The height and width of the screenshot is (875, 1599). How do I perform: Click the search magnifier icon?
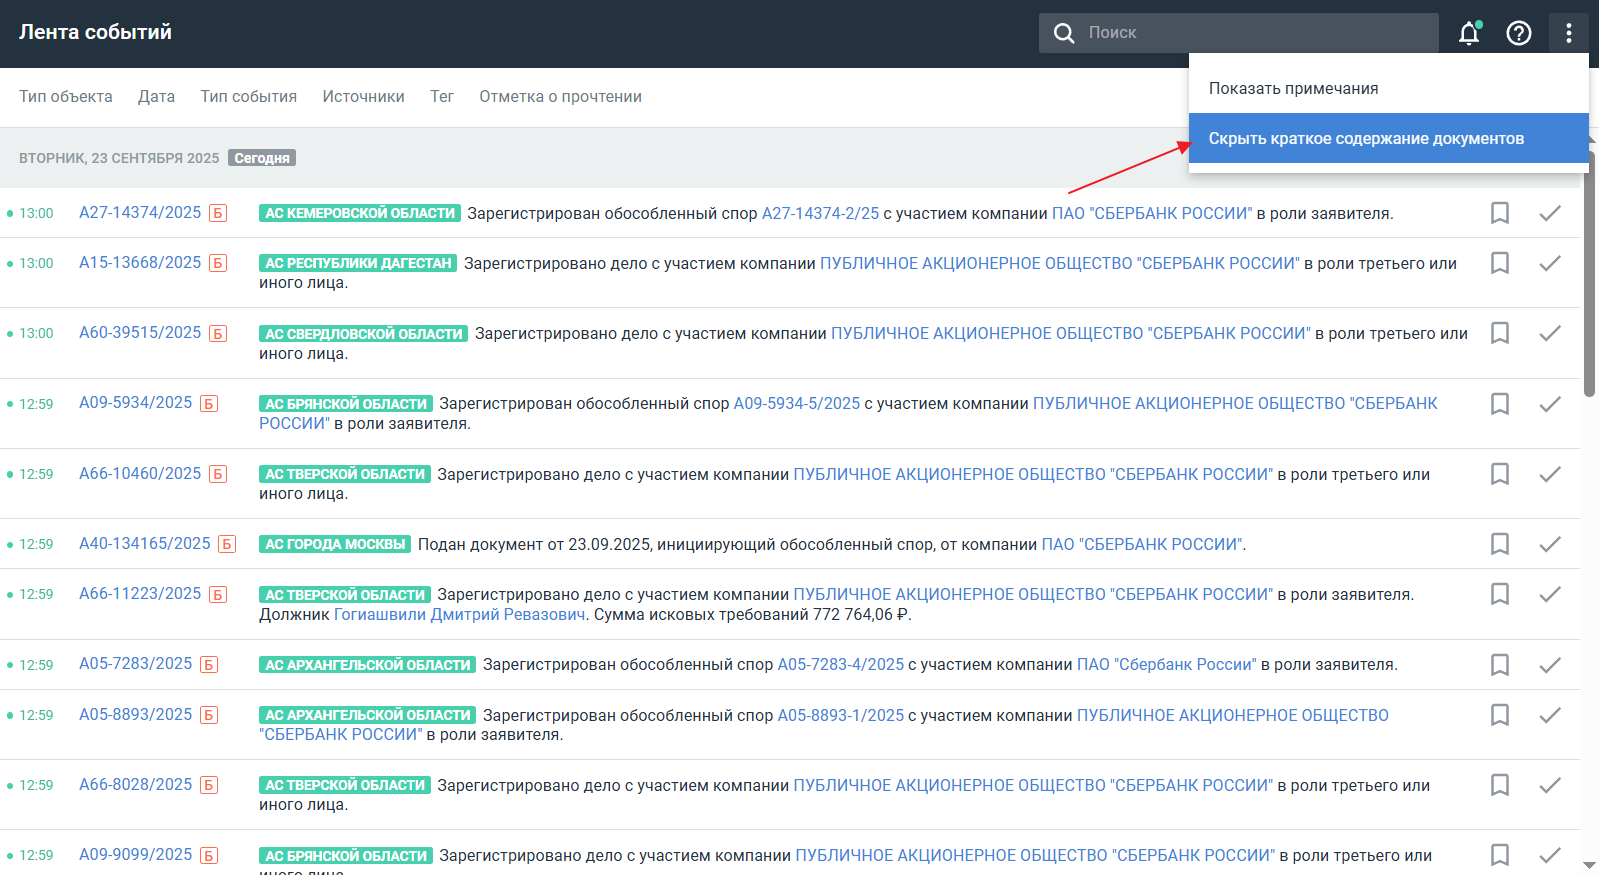point(1064,33)
